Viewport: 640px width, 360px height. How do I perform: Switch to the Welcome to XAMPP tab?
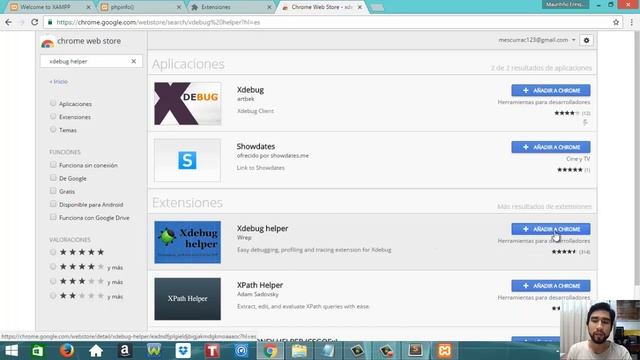51,7
